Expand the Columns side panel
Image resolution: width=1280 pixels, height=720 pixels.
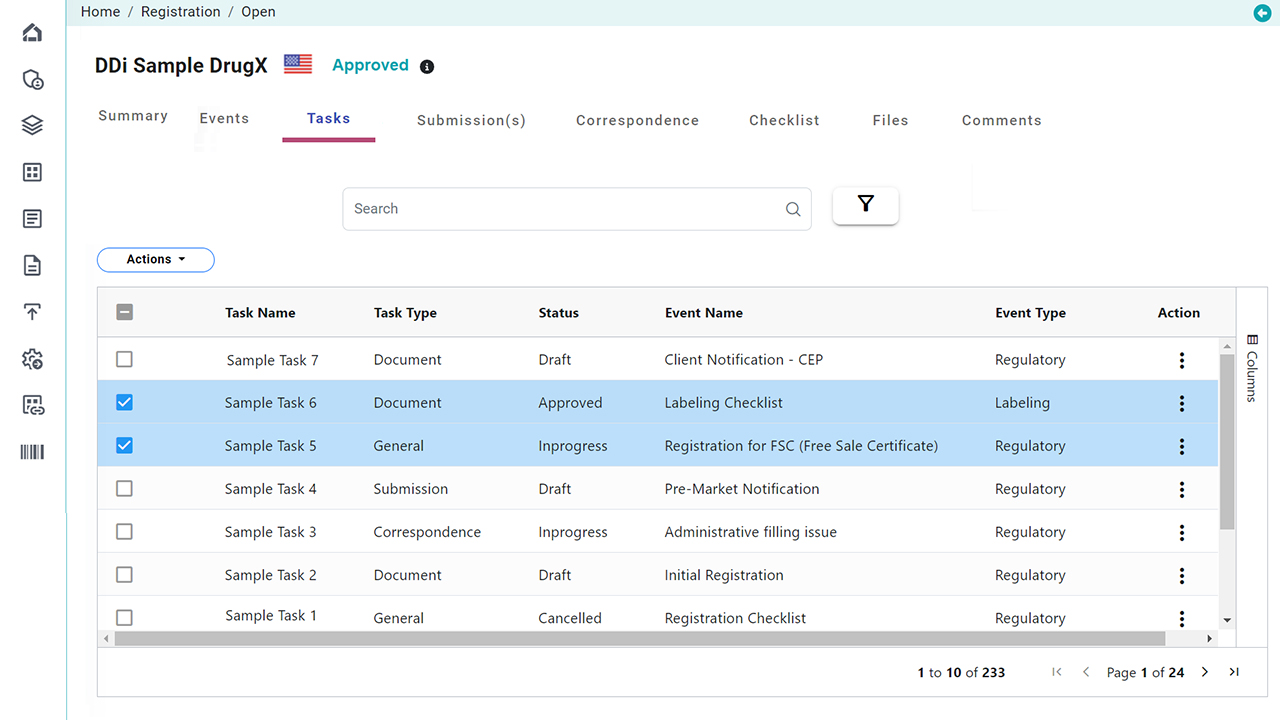coord(1252,367)
